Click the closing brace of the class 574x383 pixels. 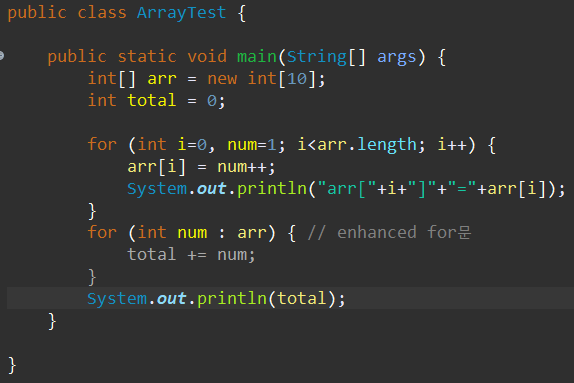[12, 365]
